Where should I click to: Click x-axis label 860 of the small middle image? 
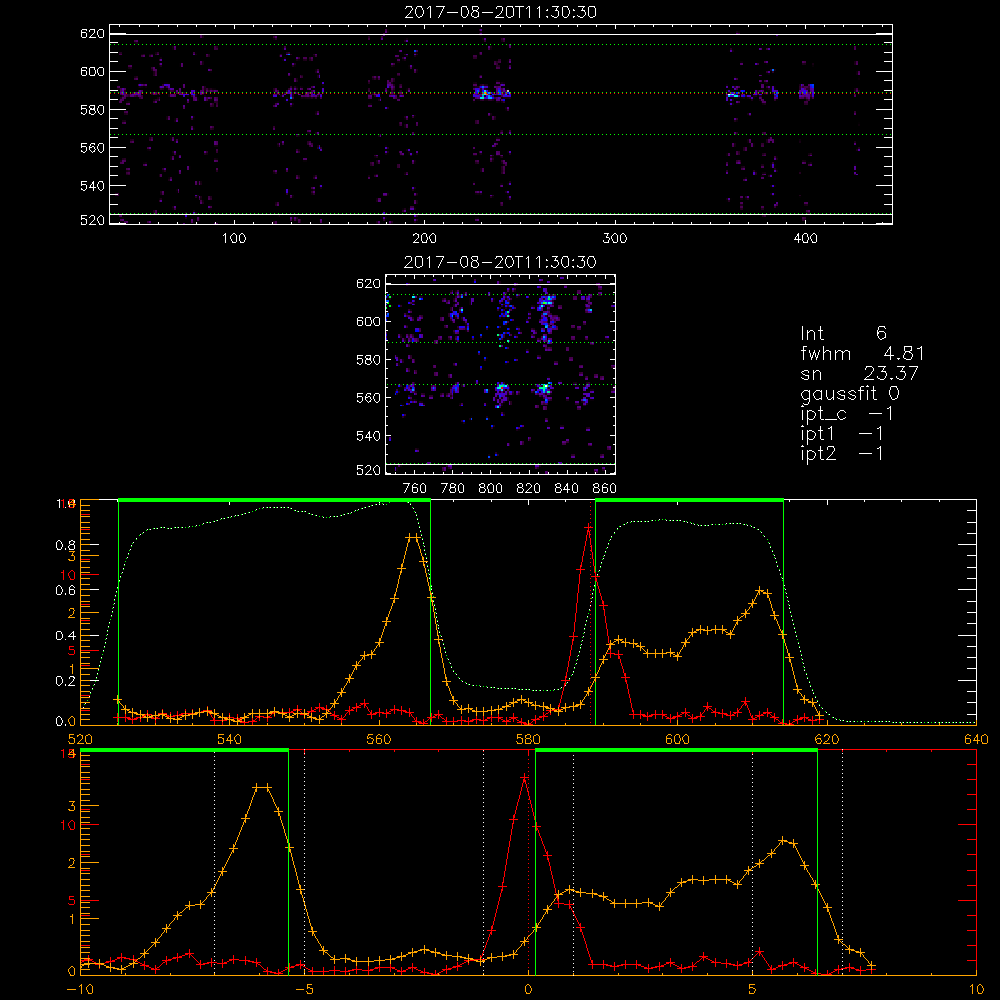605,489
